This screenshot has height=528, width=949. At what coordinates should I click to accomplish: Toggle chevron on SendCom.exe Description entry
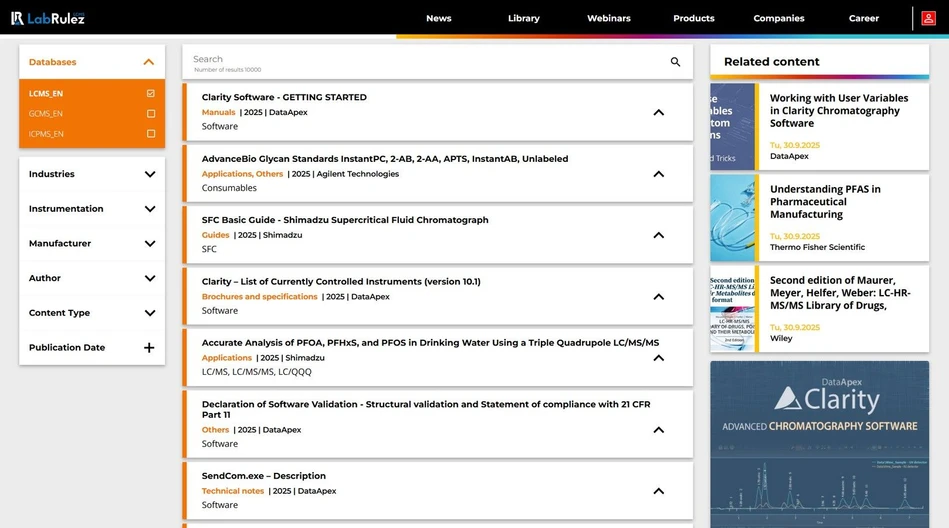(x=658, y=491)
